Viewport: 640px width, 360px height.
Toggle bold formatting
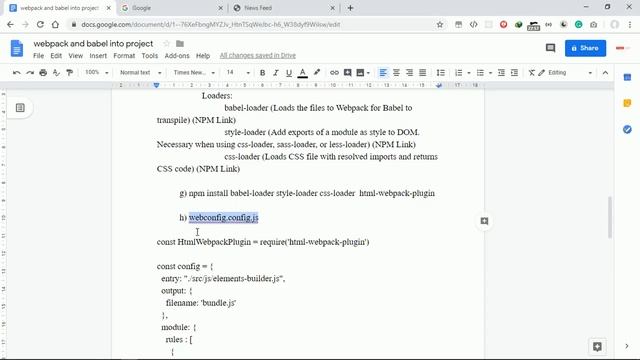coord(262,73)
